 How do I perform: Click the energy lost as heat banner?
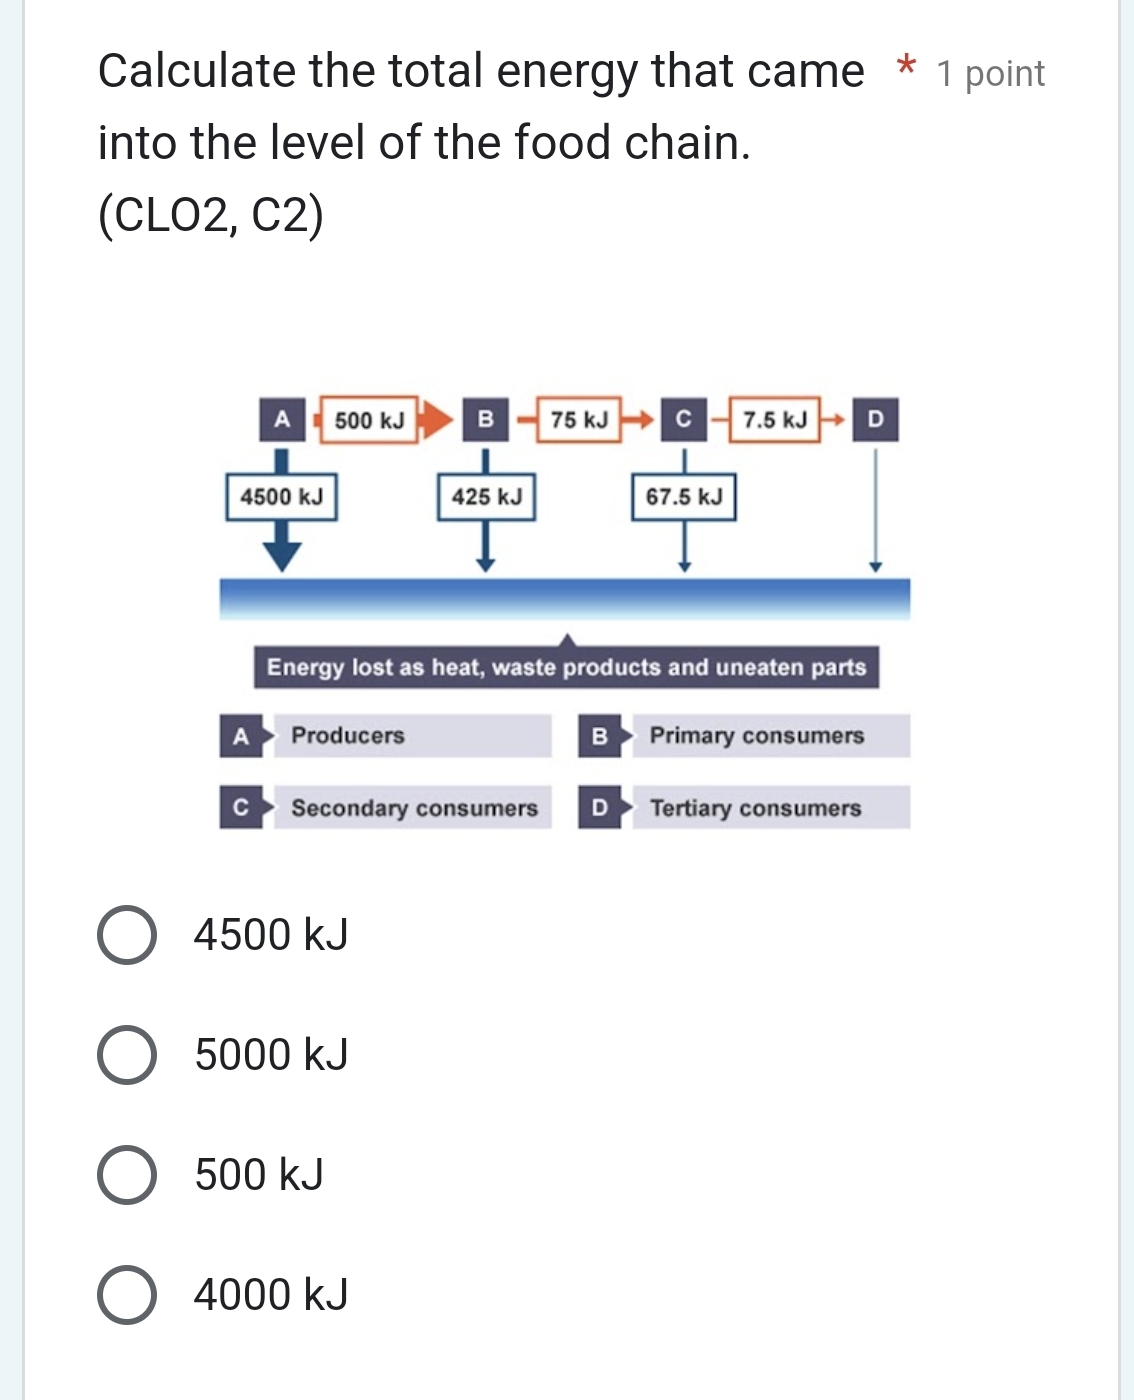point(566,666)
